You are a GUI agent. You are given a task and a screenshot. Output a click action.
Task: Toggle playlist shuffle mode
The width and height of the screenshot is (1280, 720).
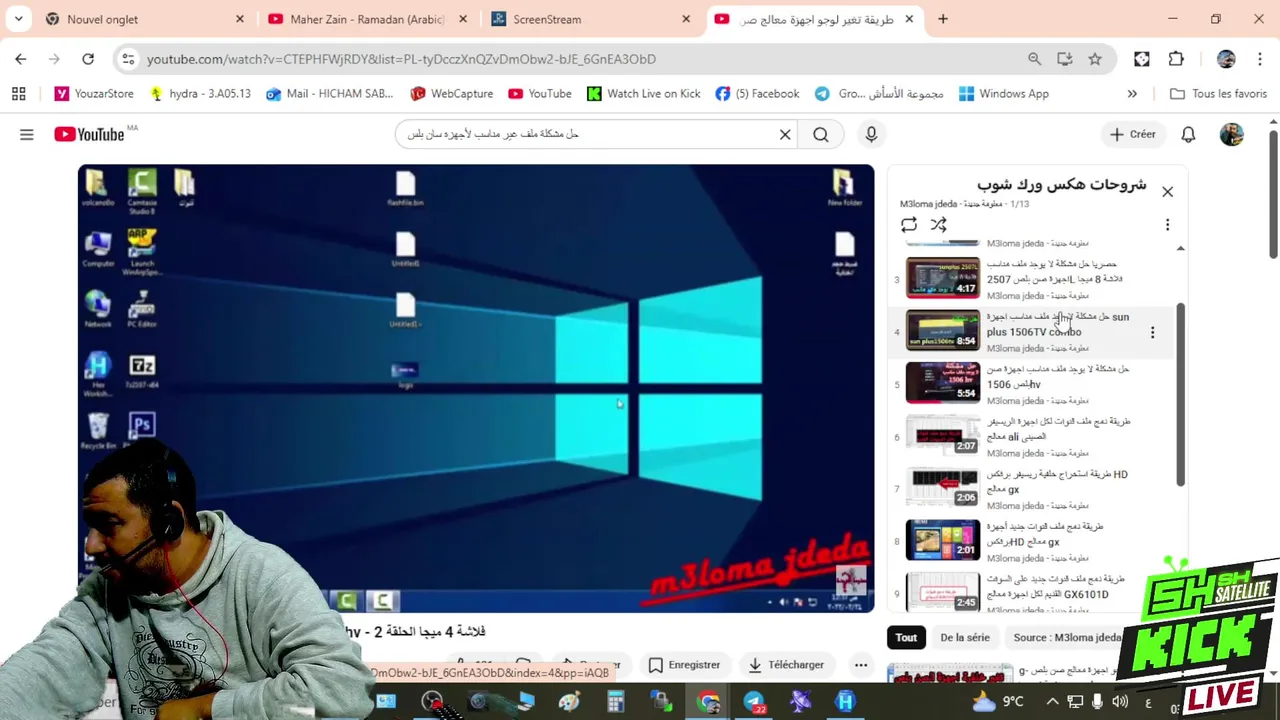tap(938, 225)
